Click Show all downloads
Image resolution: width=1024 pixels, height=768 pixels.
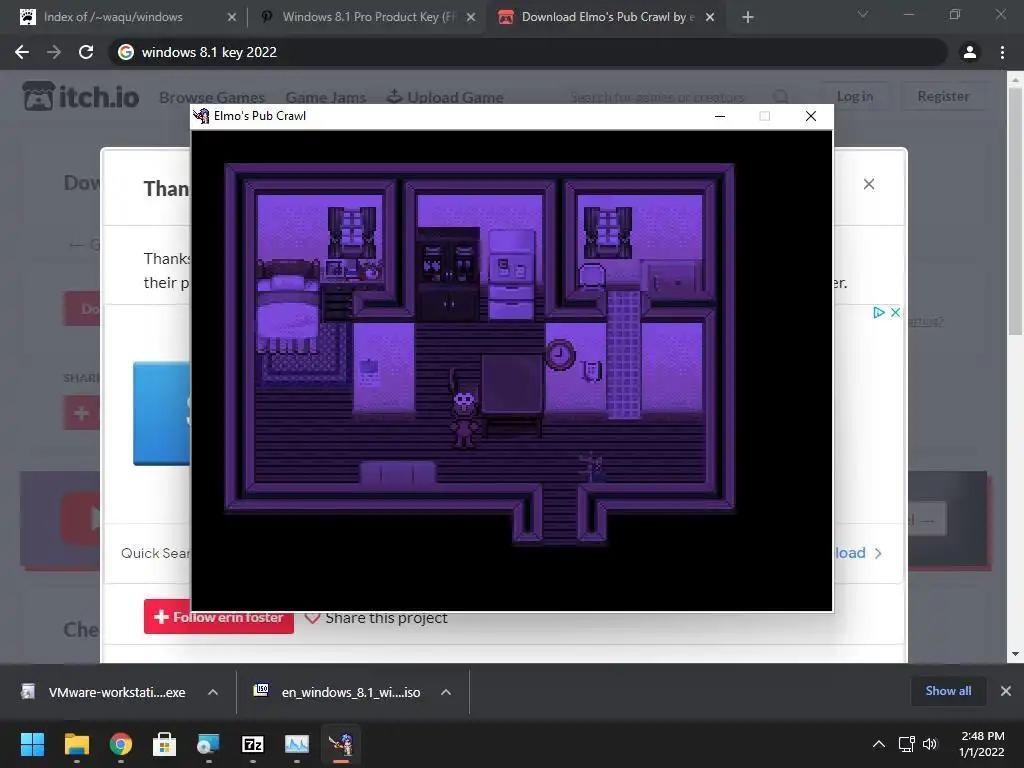point(948,691)
